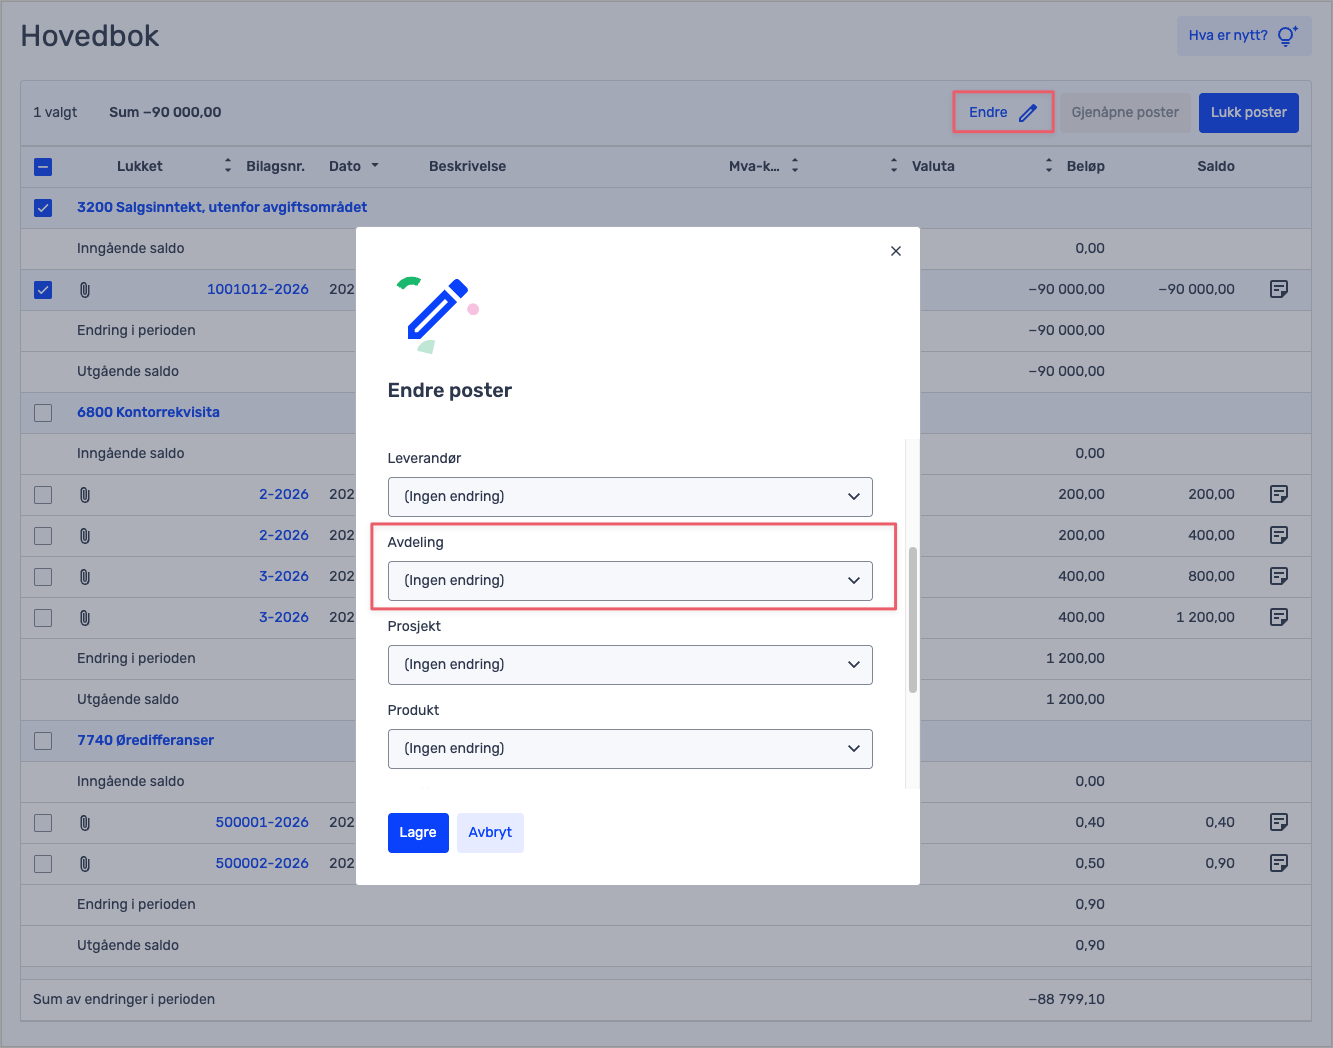The image size is (1333, 1048).
Task: Click the note icon on voucher 1001012-2026 row
Action: [1278, 289]
